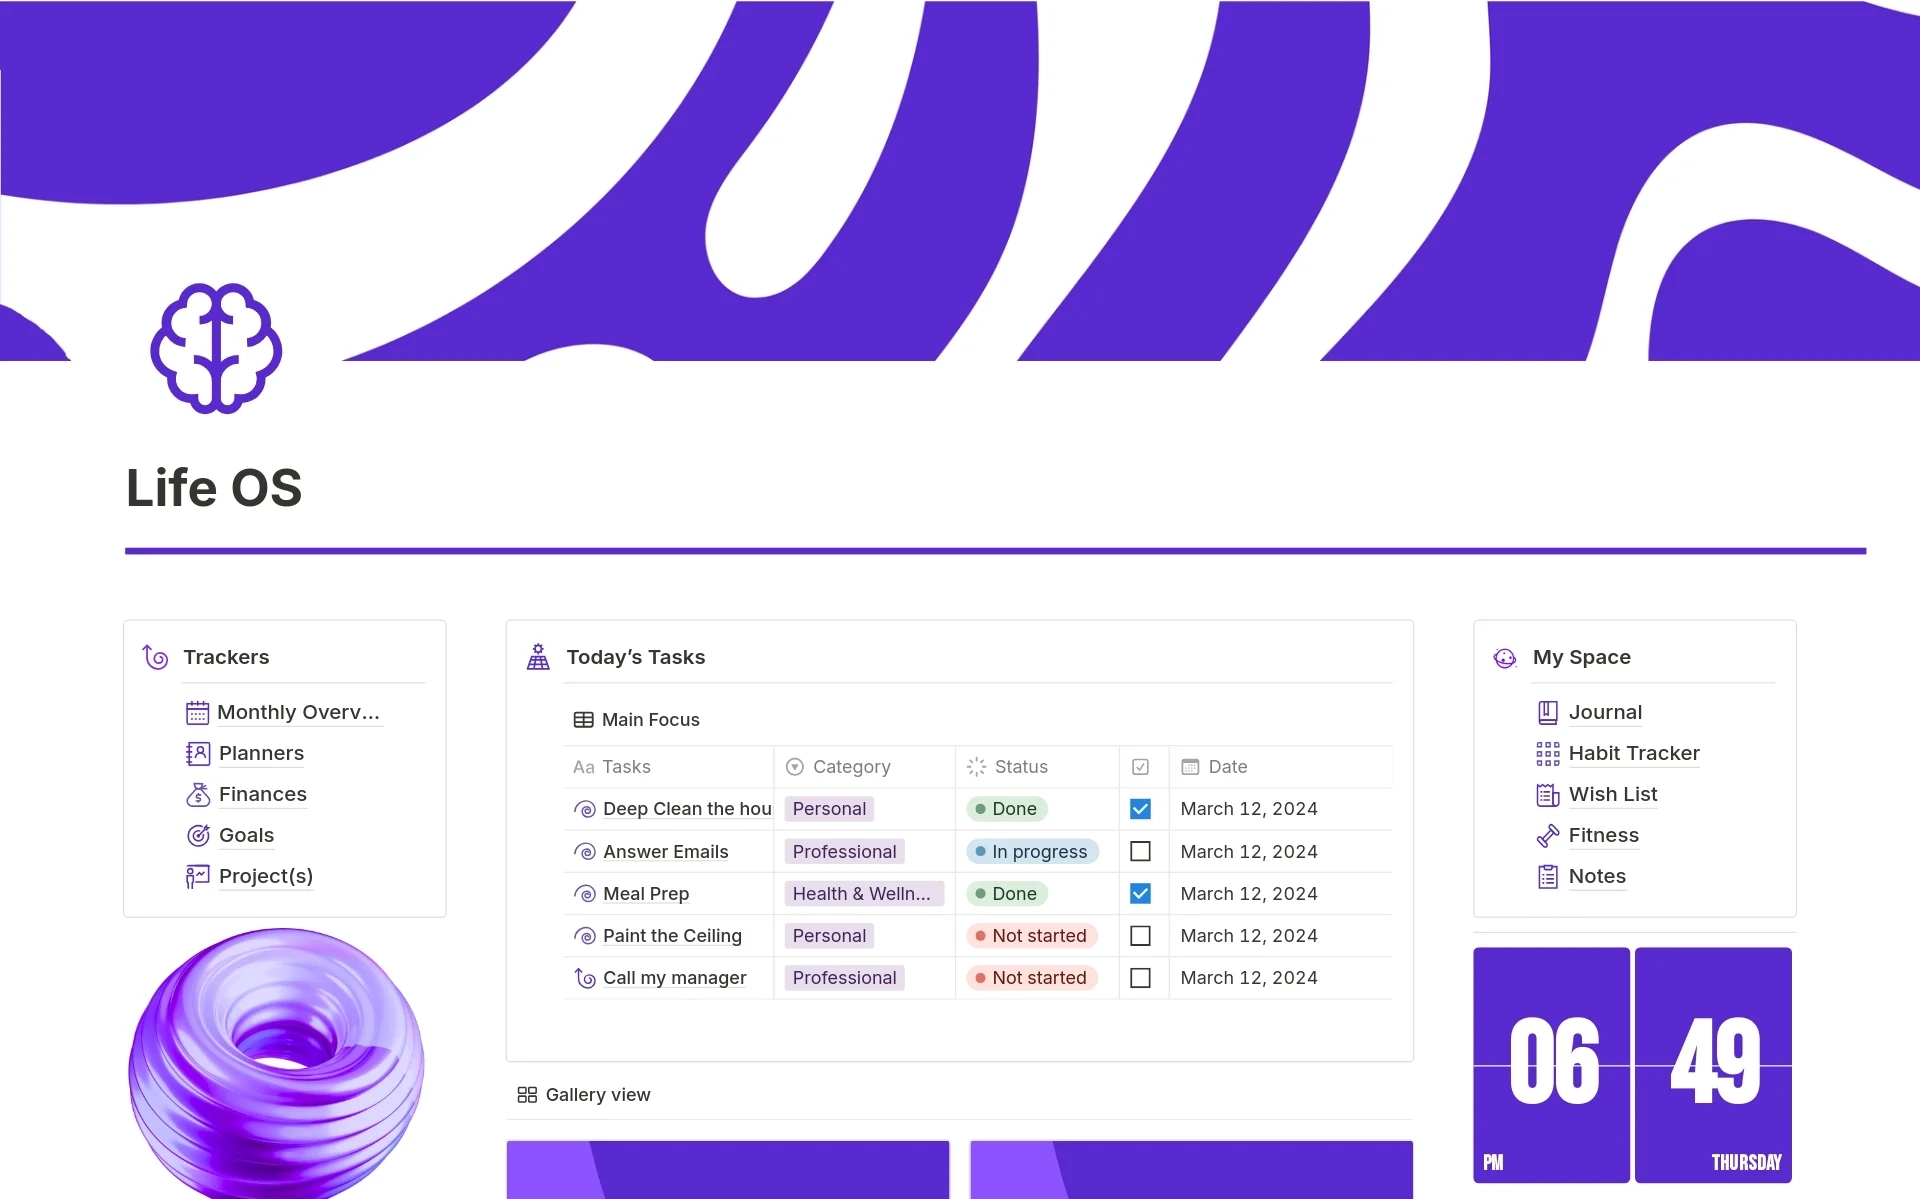Screen dimensions: 1920x1199
Task: Open the Goals tracker
Action: tap(246, 834)
